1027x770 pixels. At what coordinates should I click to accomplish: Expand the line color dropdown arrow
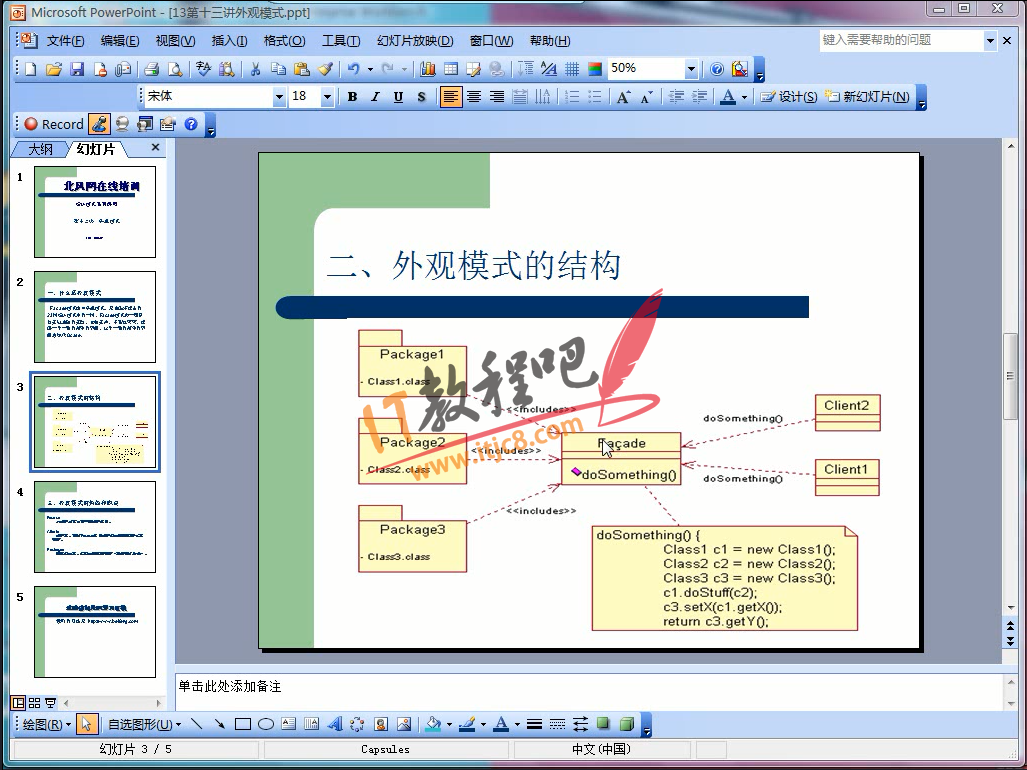tap(483, 724)
